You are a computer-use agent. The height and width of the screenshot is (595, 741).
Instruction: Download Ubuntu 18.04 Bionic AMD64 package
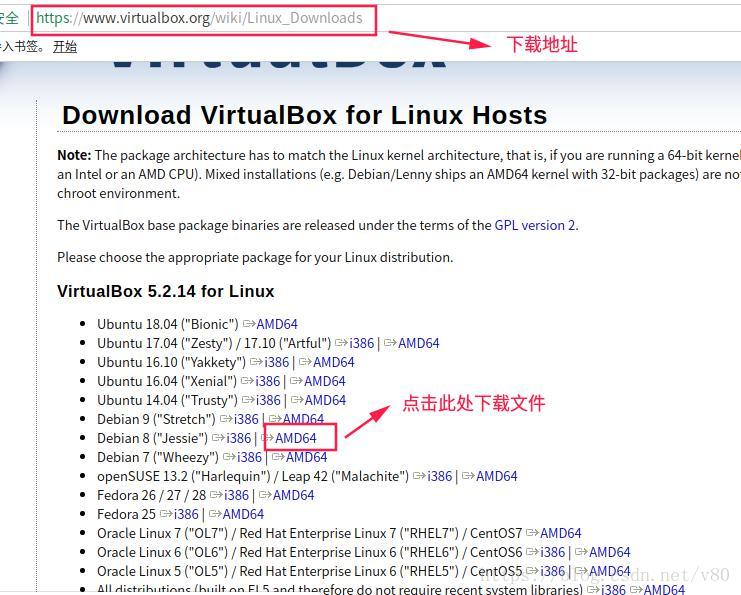click(x=276, y=324)
